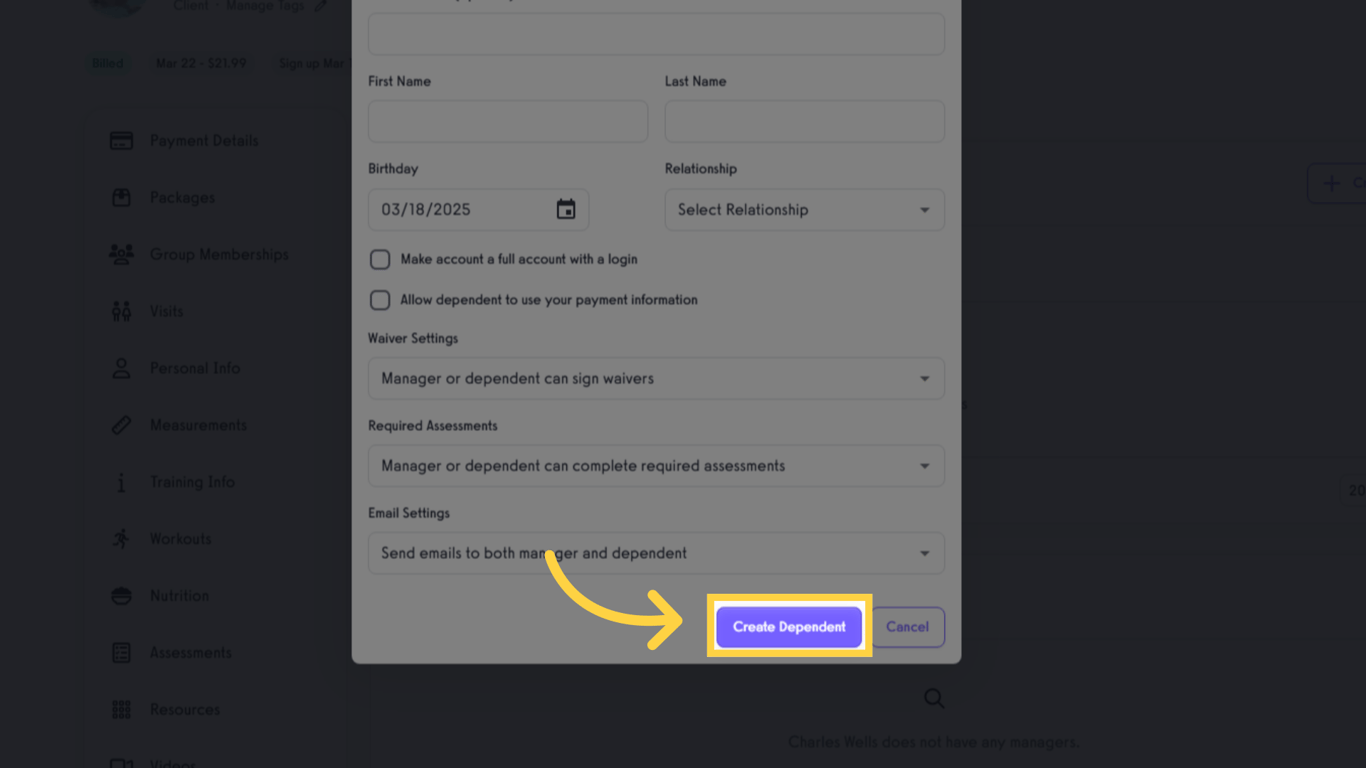Select the Payment Details card icon
1366x768 pixels.
click(x=120, y=140)
